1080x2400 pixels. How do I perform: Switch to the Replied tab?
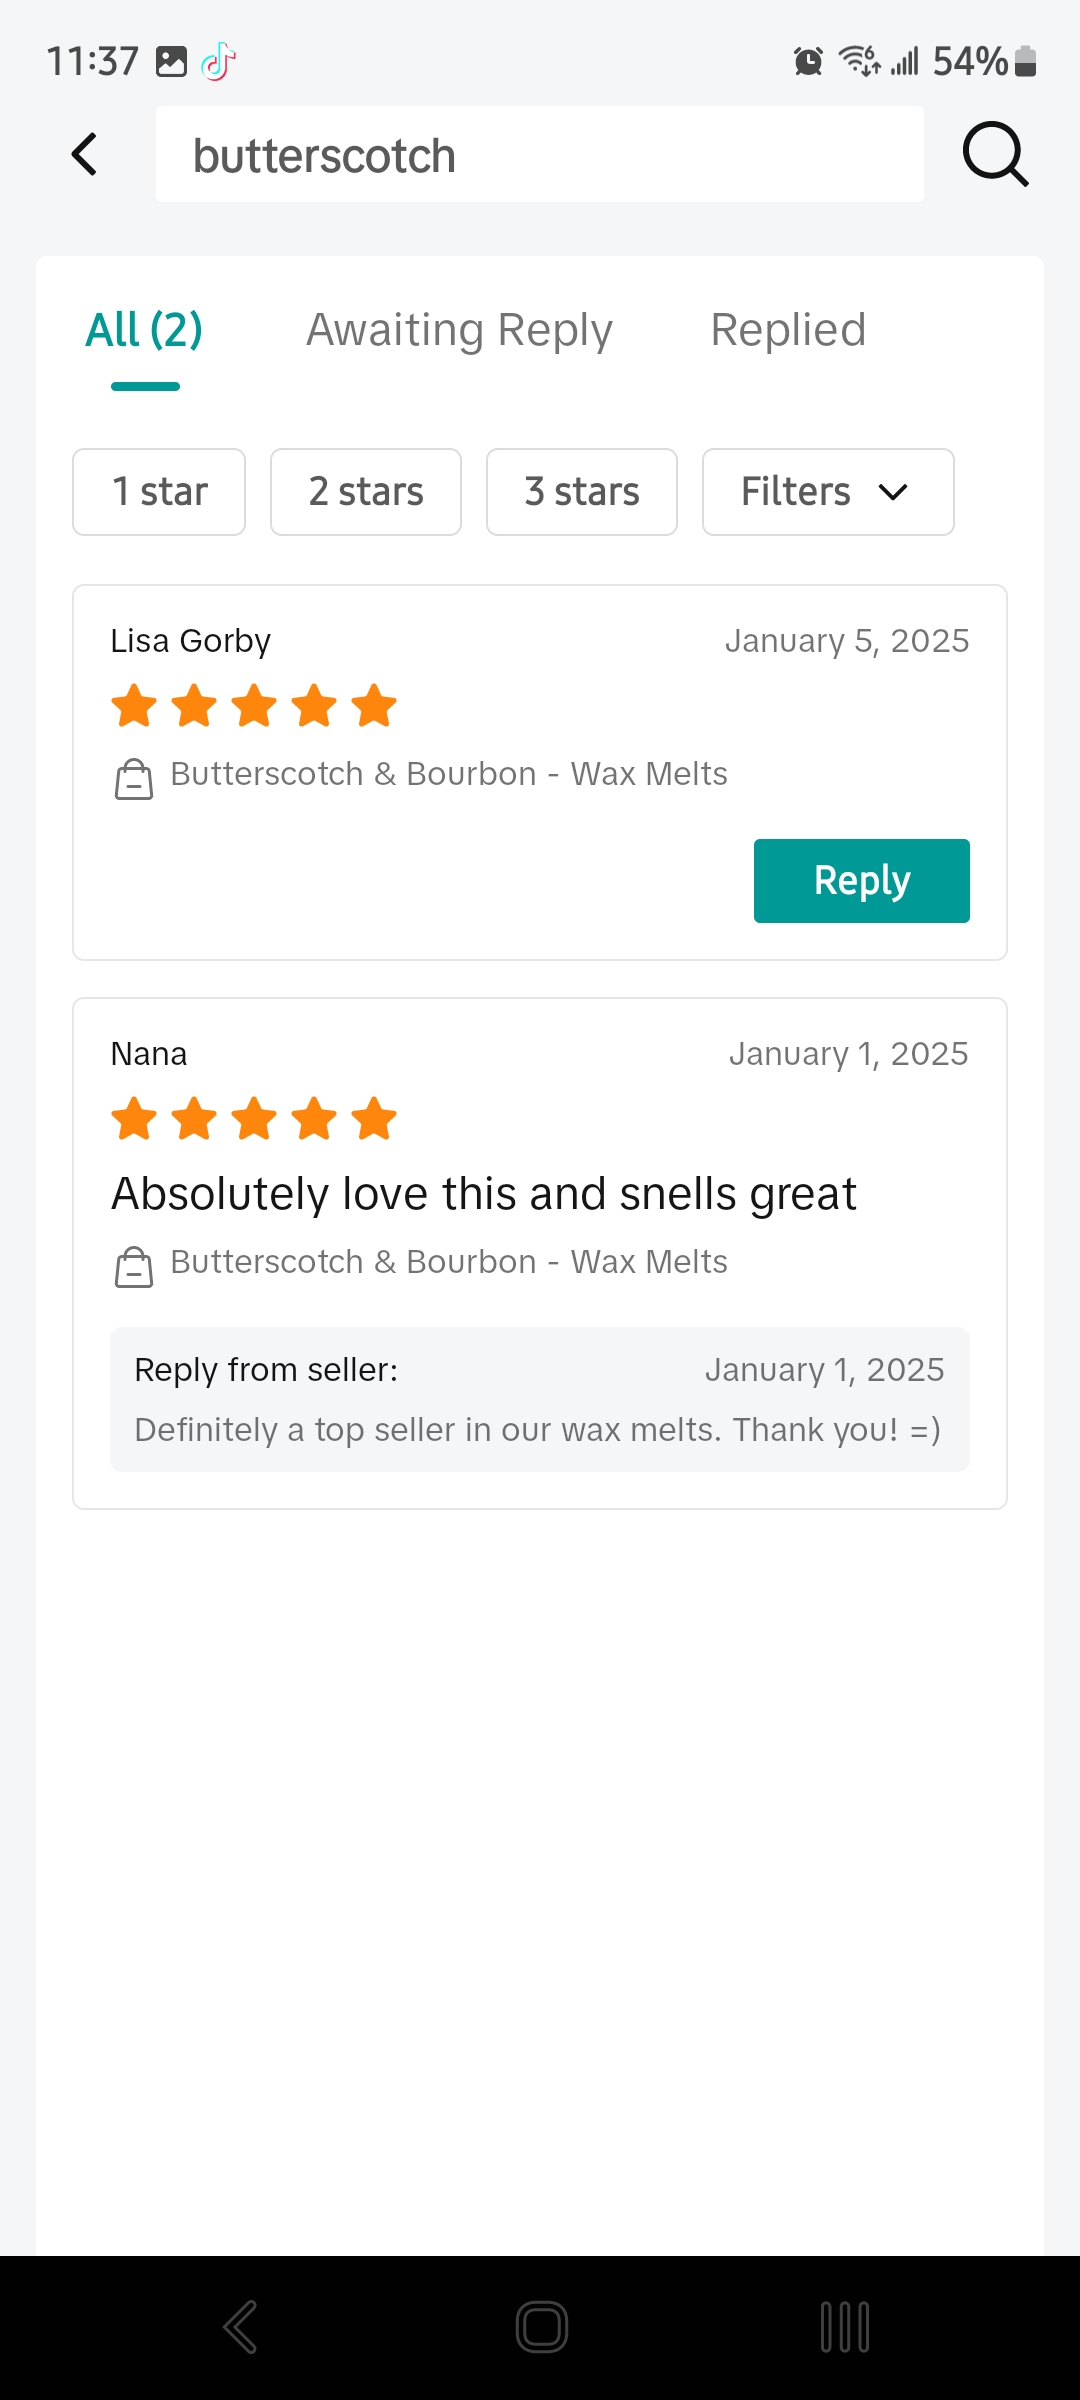click(788, 330)
